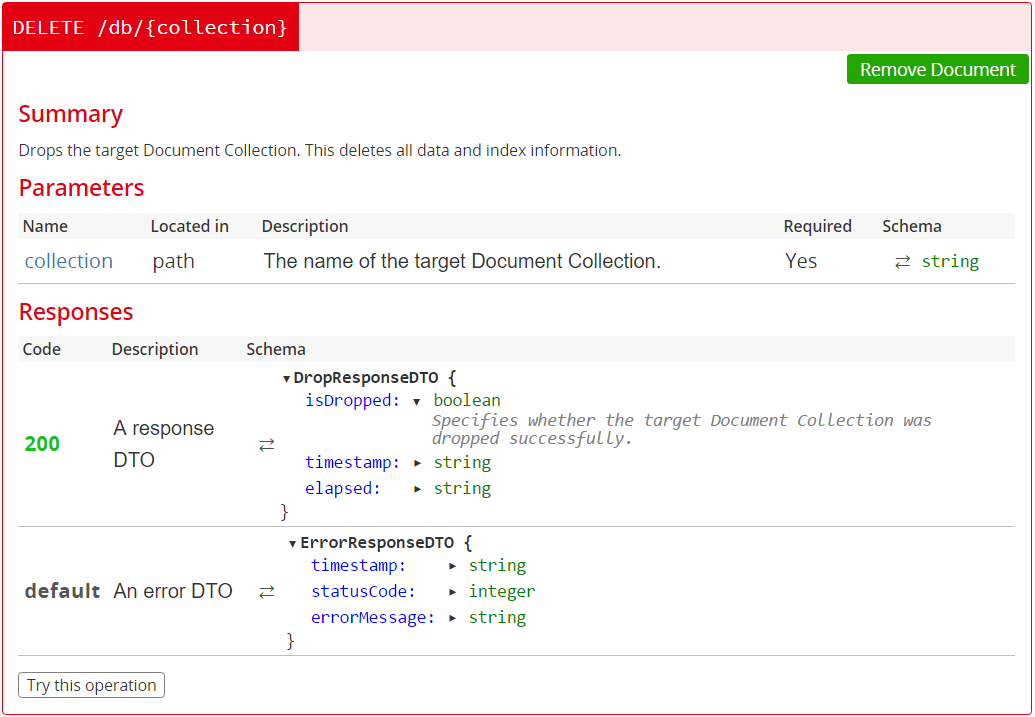Click the summary text about dropping the collection
The height and width of the screenshot is (717, 1035).
pyautogui.click(x=319, y=151)
